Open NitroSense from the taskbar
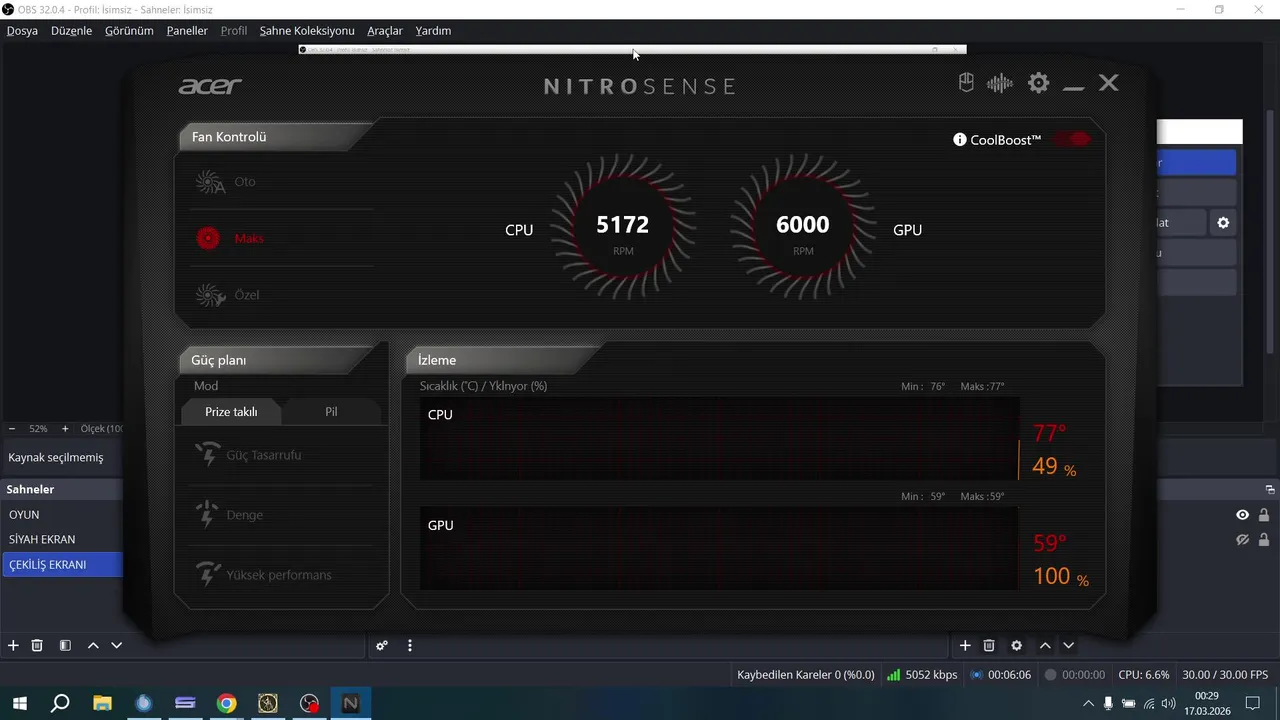 [x=350, y=704]
